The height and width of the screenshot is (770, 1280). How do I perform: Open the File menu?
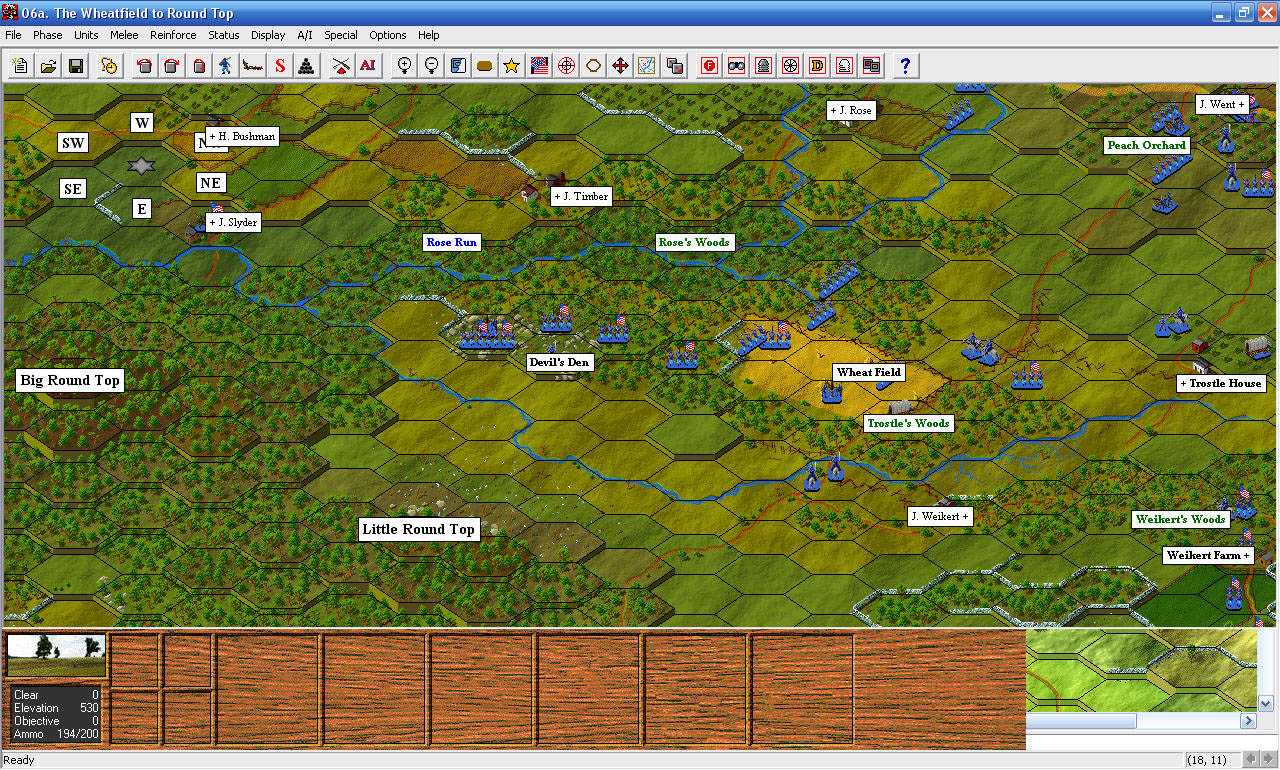[x=13, y=35]
